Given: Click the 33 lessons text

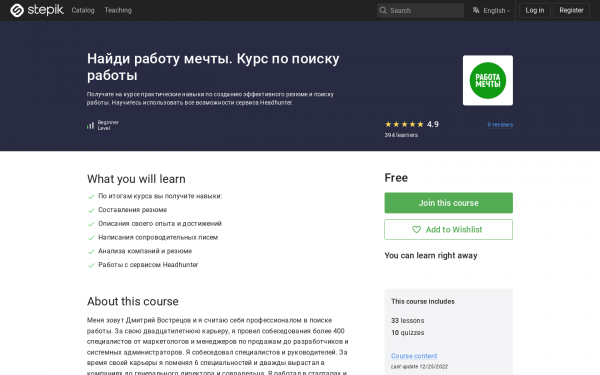Looking at the screenshot, I should point(408,321).
